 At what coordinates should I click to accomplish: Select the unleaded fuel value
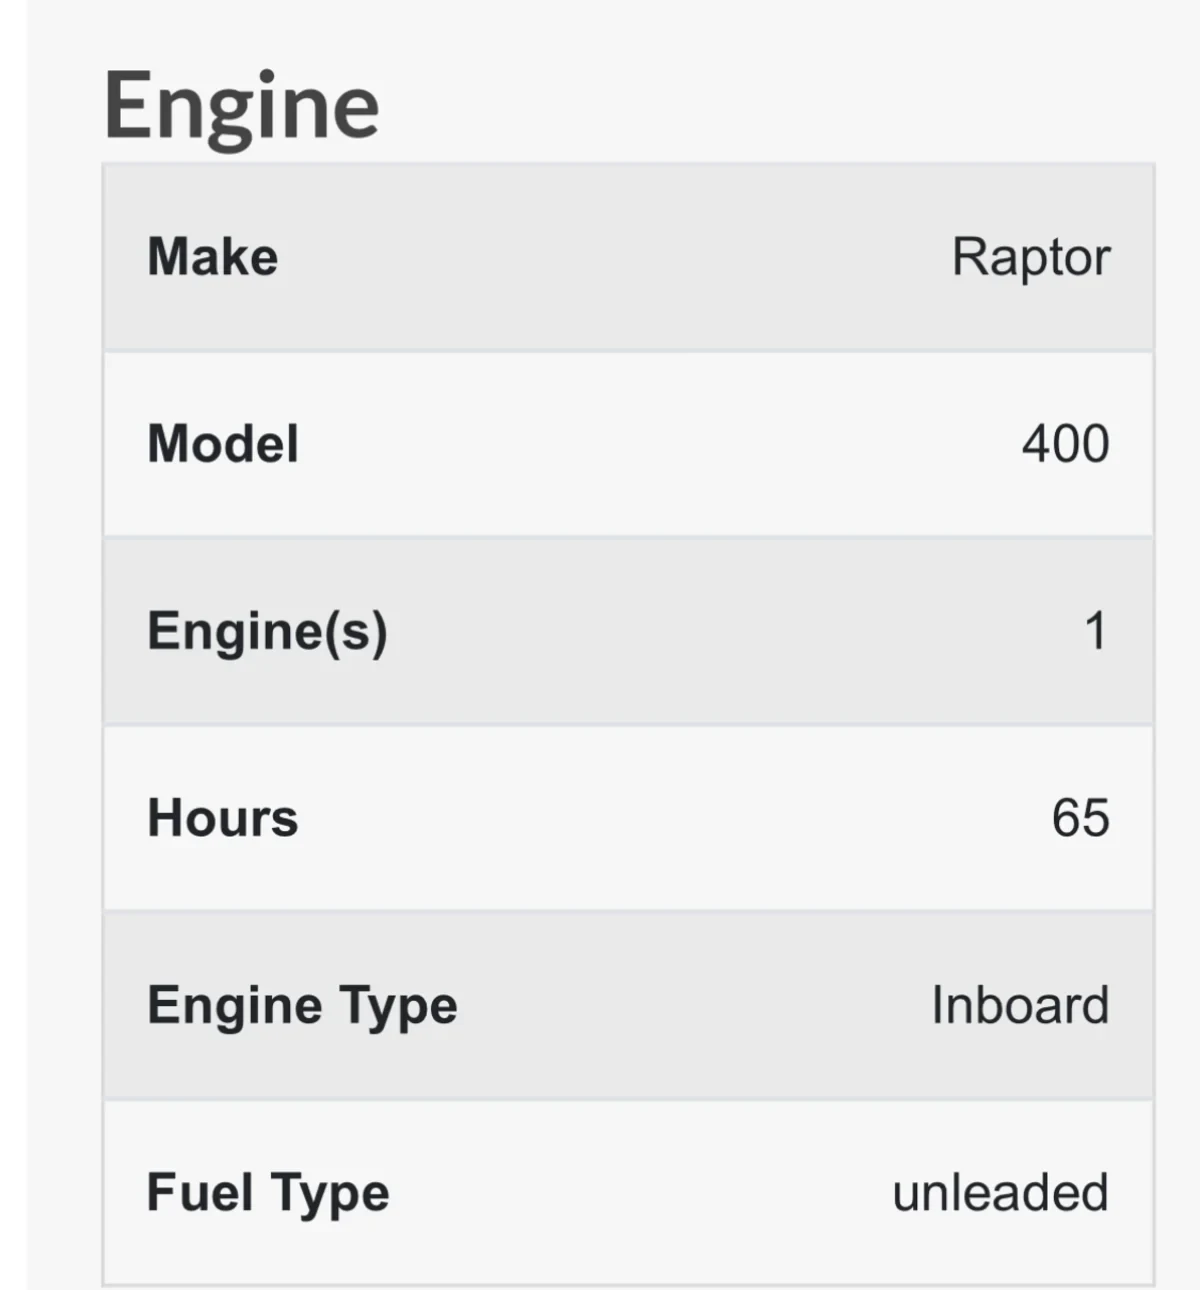[1000, 1193]
